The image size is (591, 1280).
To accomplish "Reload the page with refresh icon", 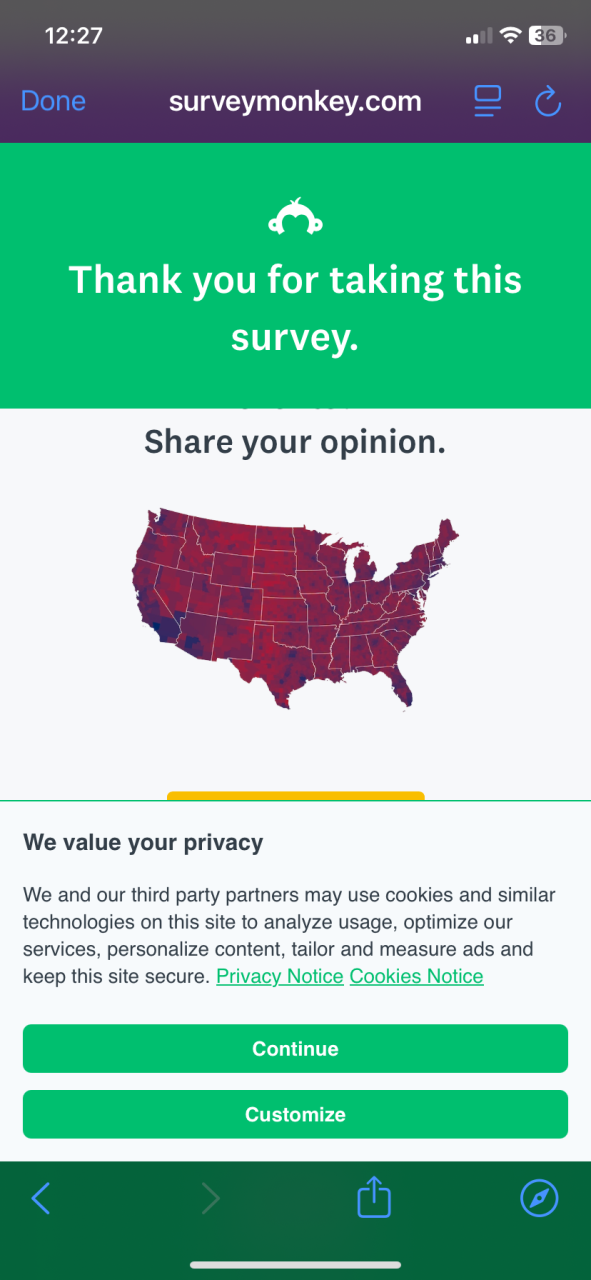I will coord(548,101).
